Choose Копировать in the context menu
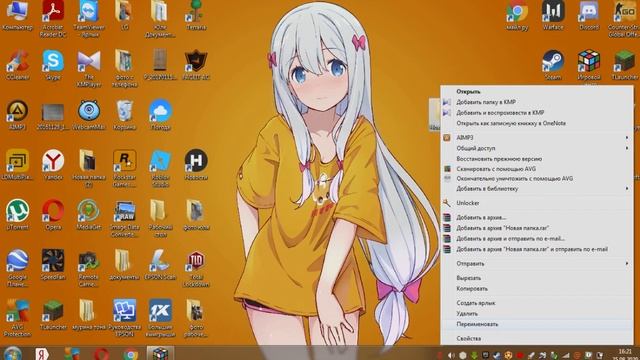640x360 pixels. click(x=537, y=289)
